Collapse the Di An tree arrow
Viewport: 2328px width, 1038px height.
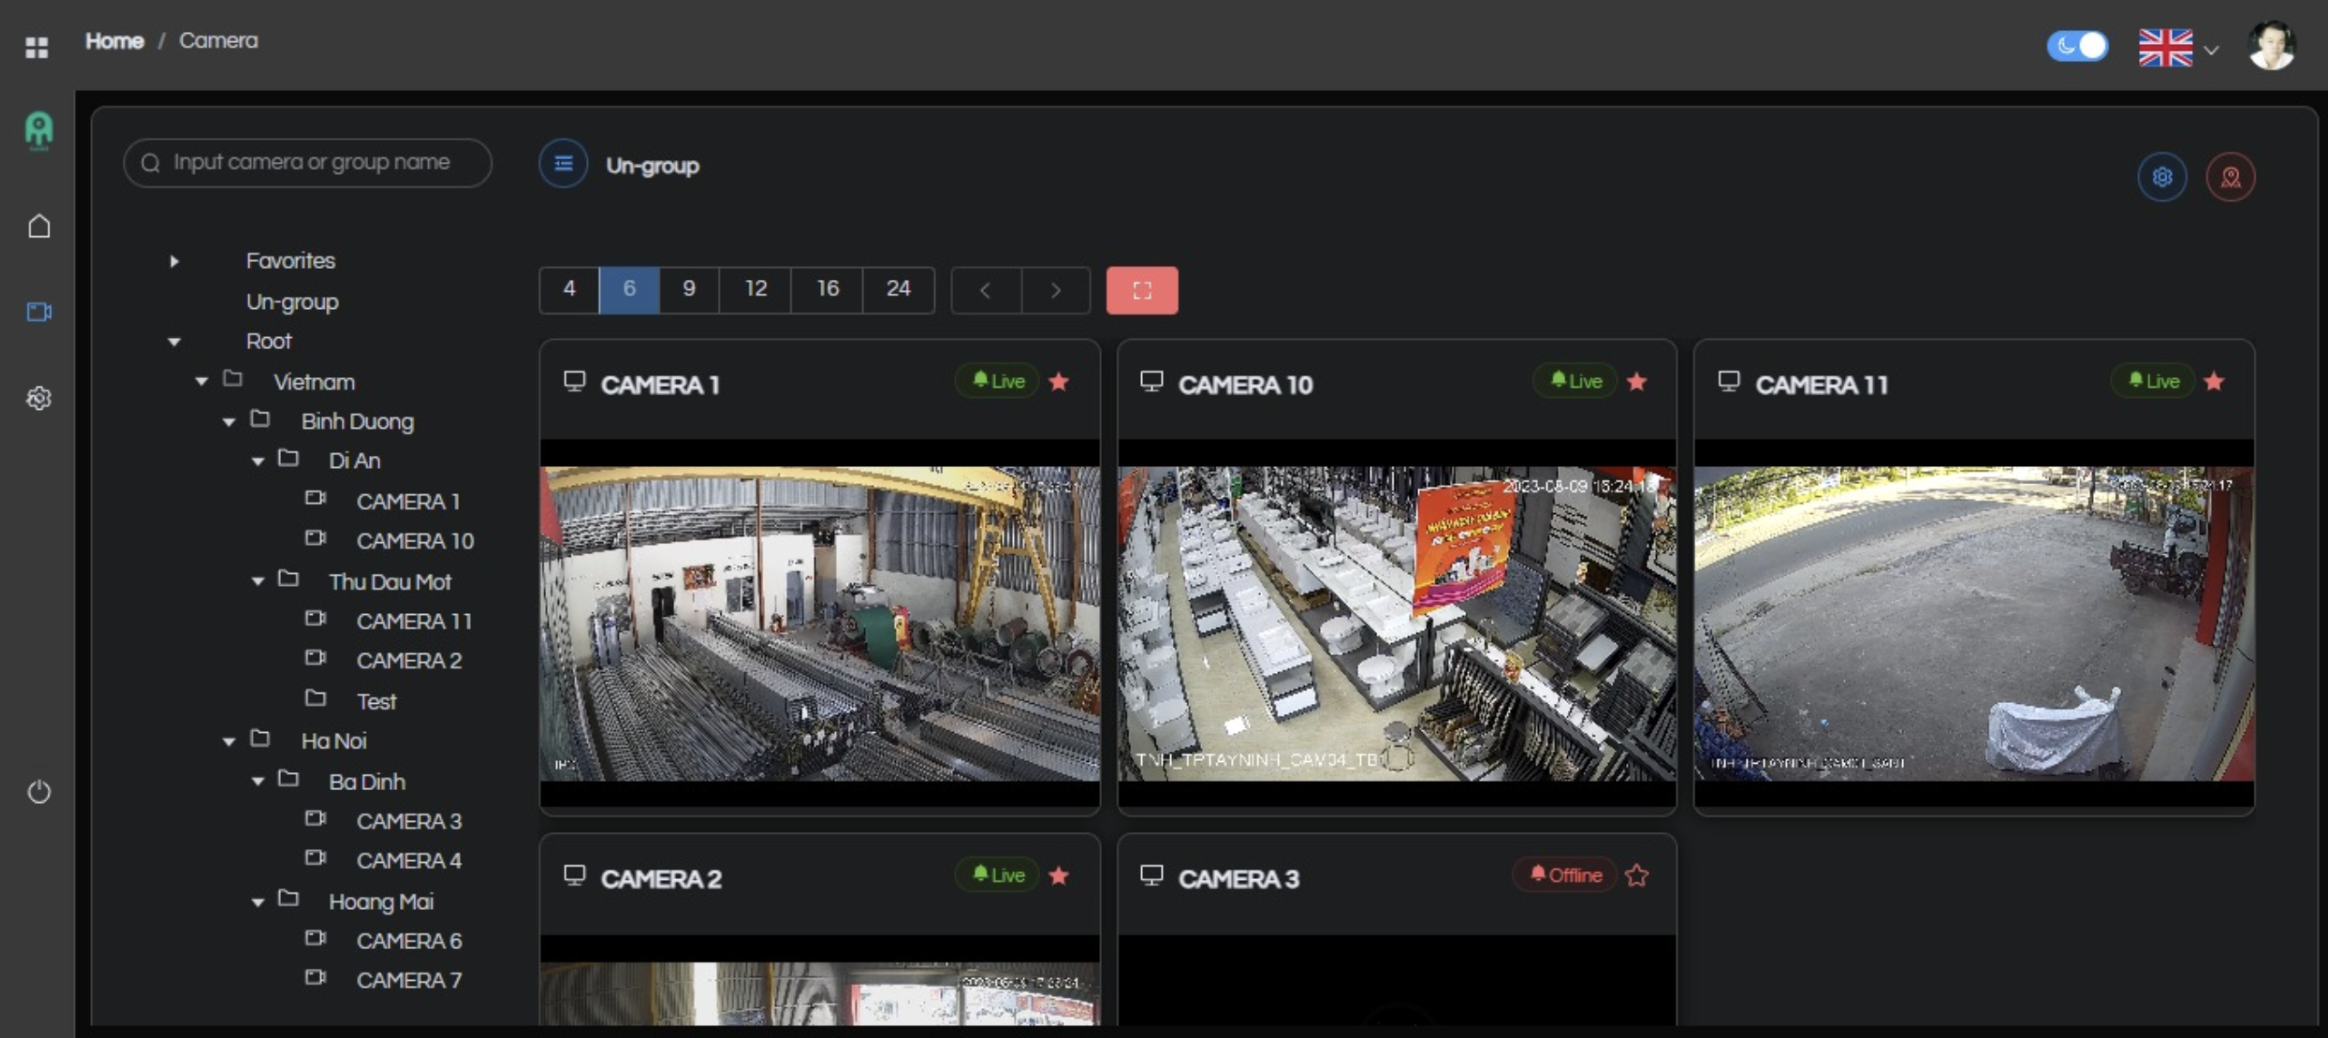258,461
